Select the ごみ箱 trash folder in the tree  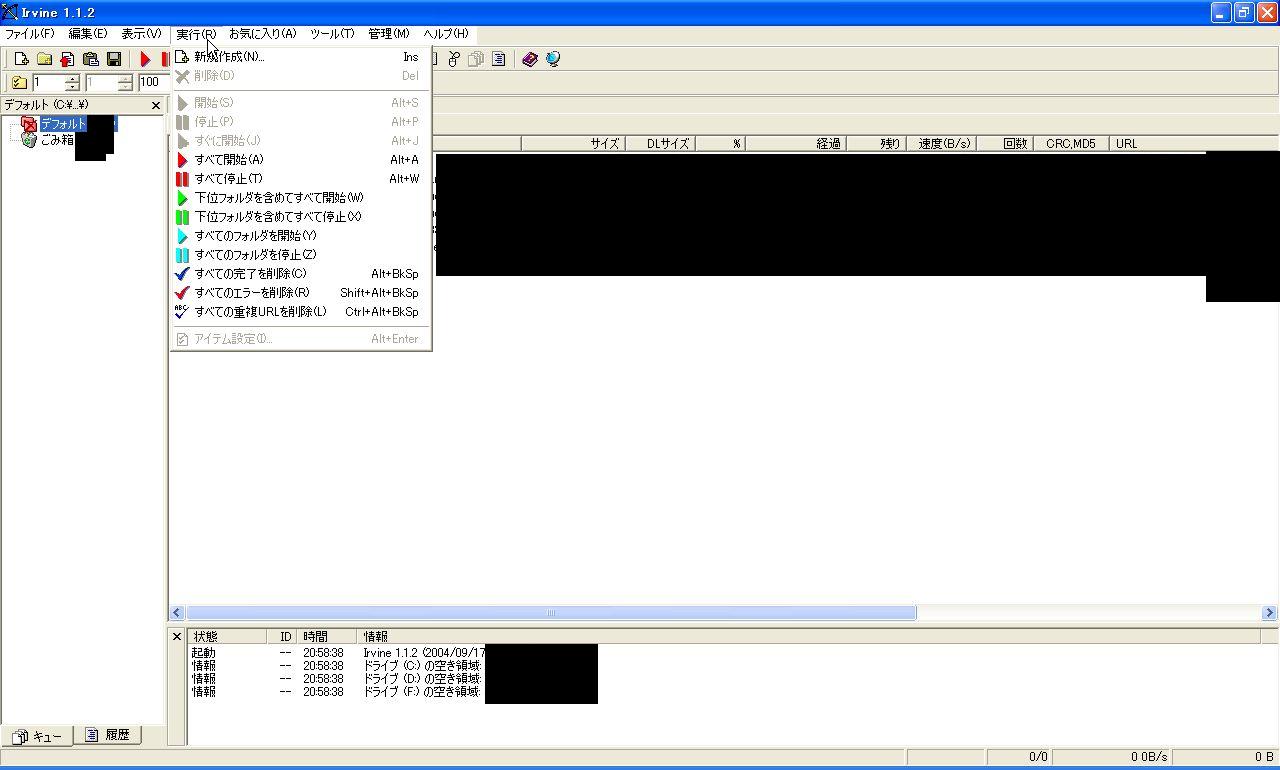[57, 140]
